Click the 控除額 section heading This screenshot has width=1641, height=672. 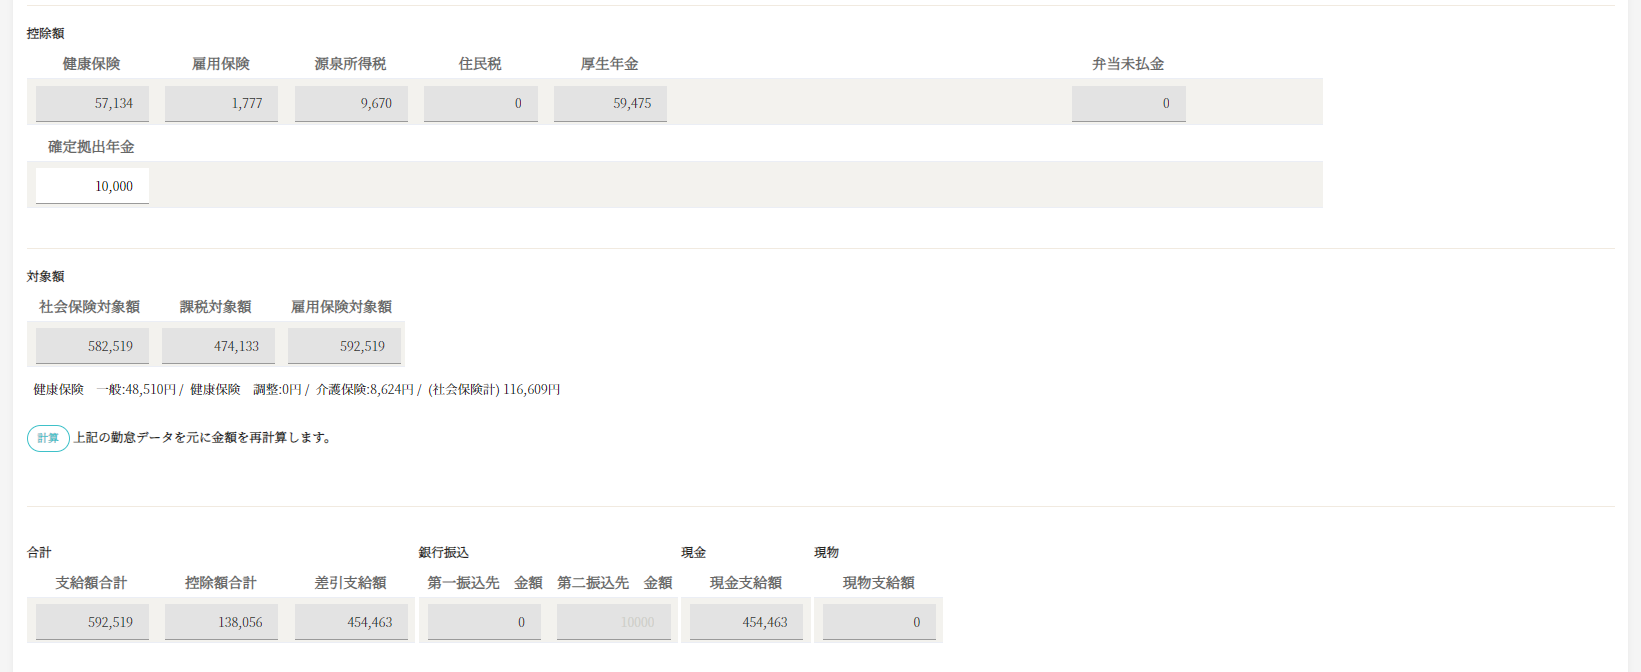coord(45,33)
